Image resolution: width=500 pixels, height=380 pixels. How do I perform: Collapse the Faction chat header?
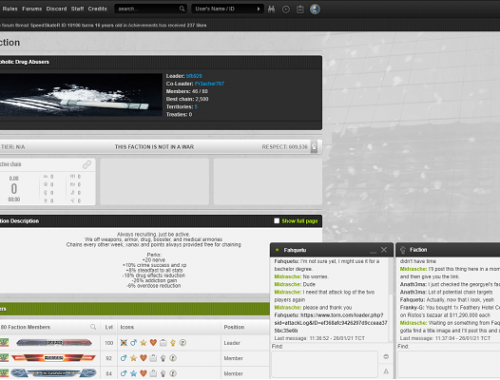click(x=448, y=250)
